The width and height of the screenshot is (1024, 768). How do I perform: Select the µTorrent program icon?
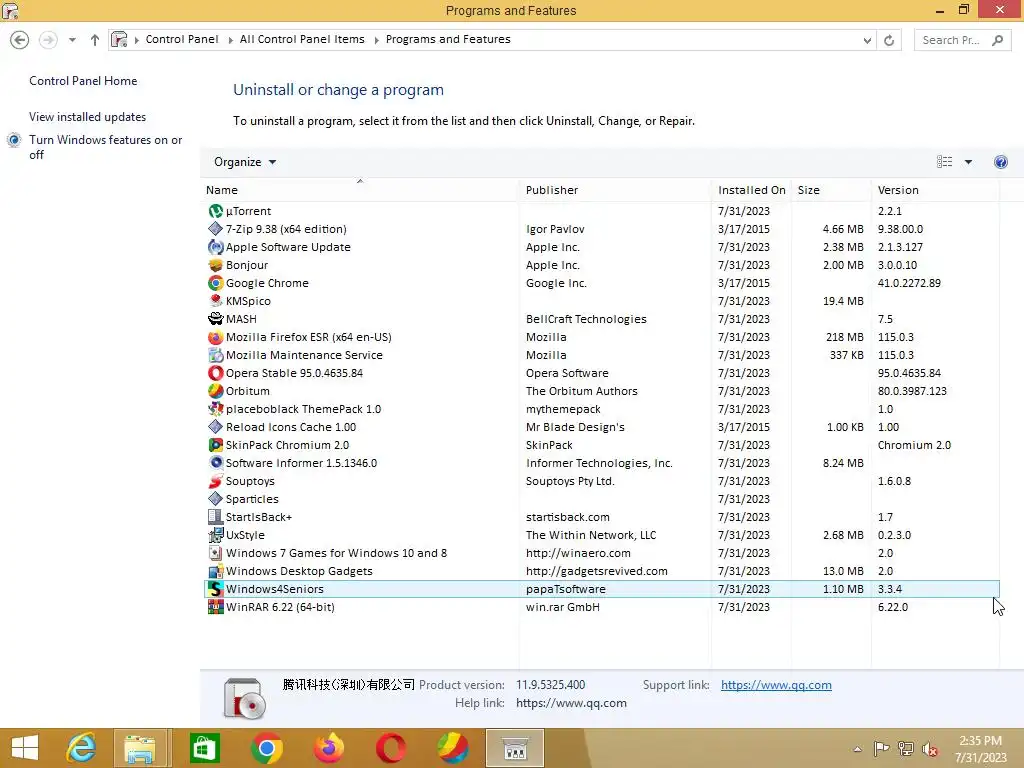coord(216,211)
